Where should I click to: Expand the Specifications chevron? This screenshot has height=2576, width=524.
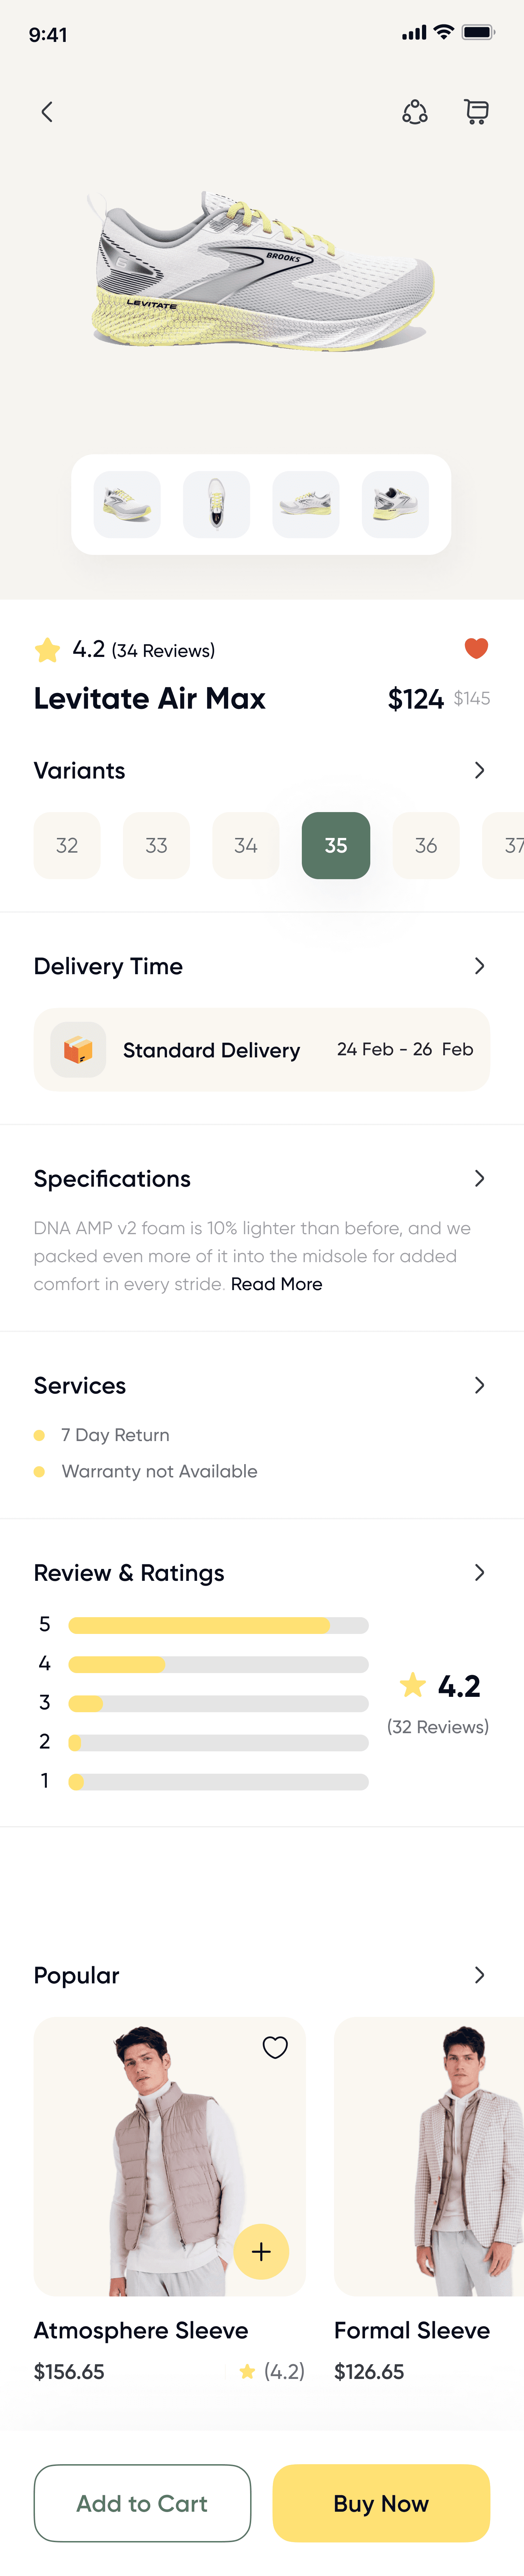coord(479,1178)
